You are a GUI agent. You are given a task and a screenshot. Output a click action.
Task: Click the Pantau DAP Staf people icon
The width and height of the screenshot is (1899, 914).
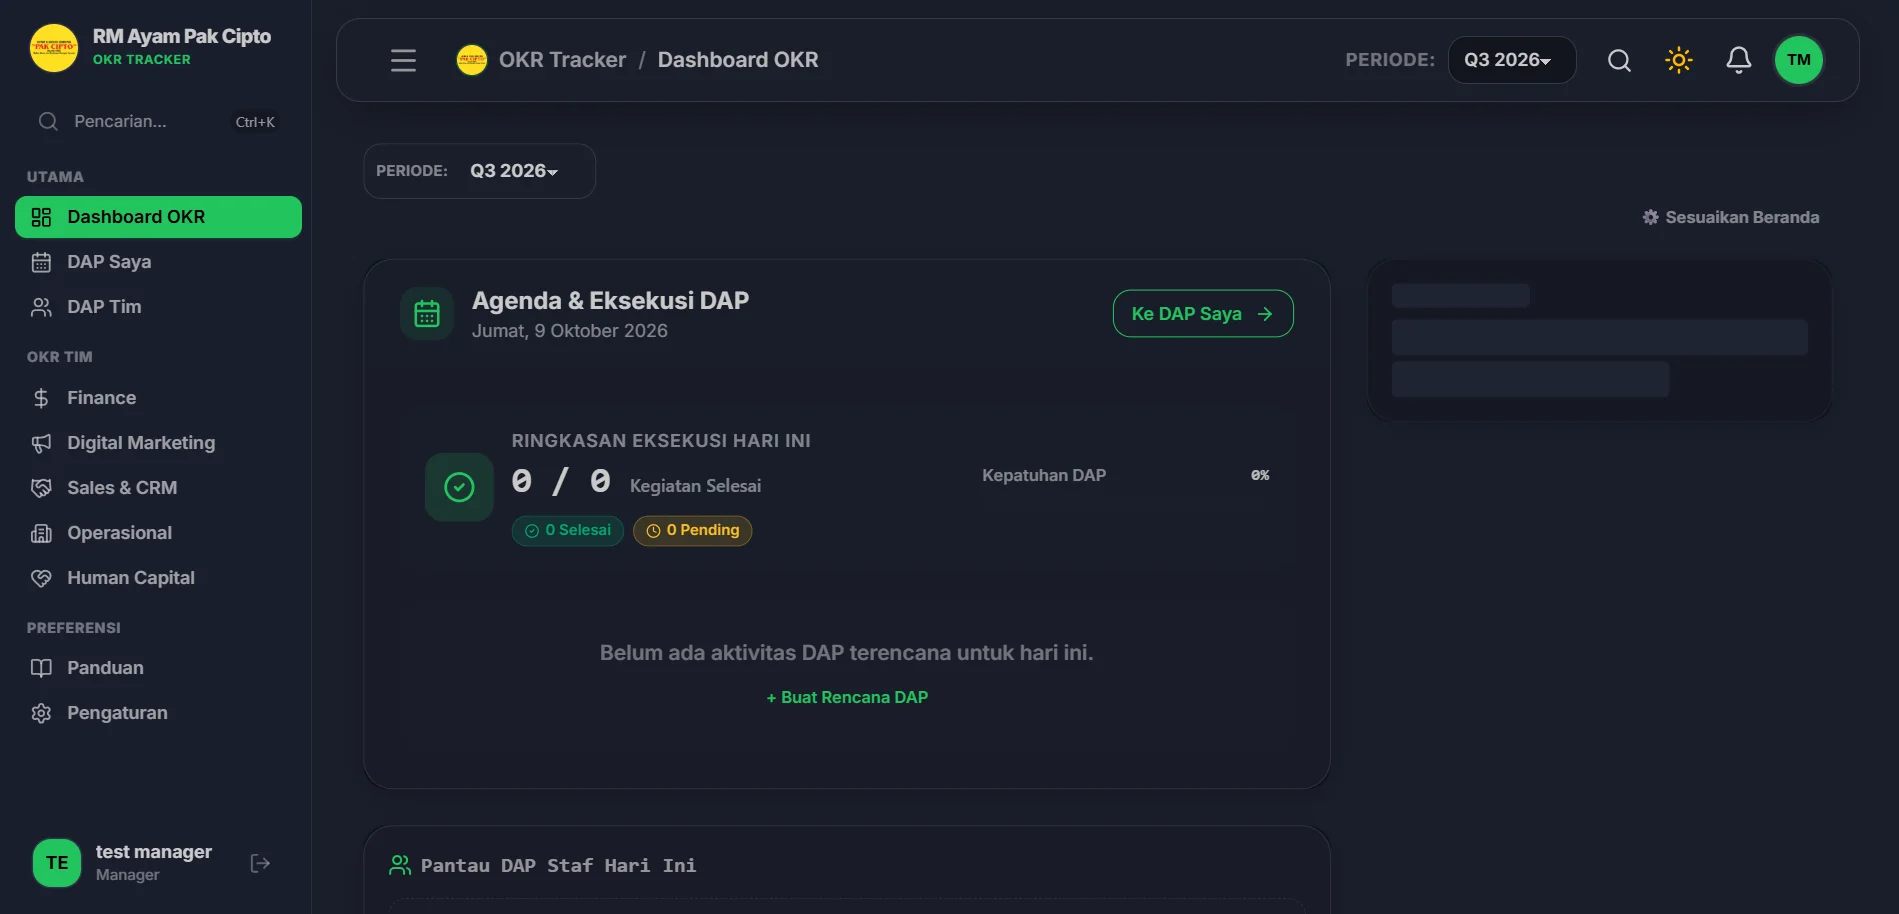[400, 865]
